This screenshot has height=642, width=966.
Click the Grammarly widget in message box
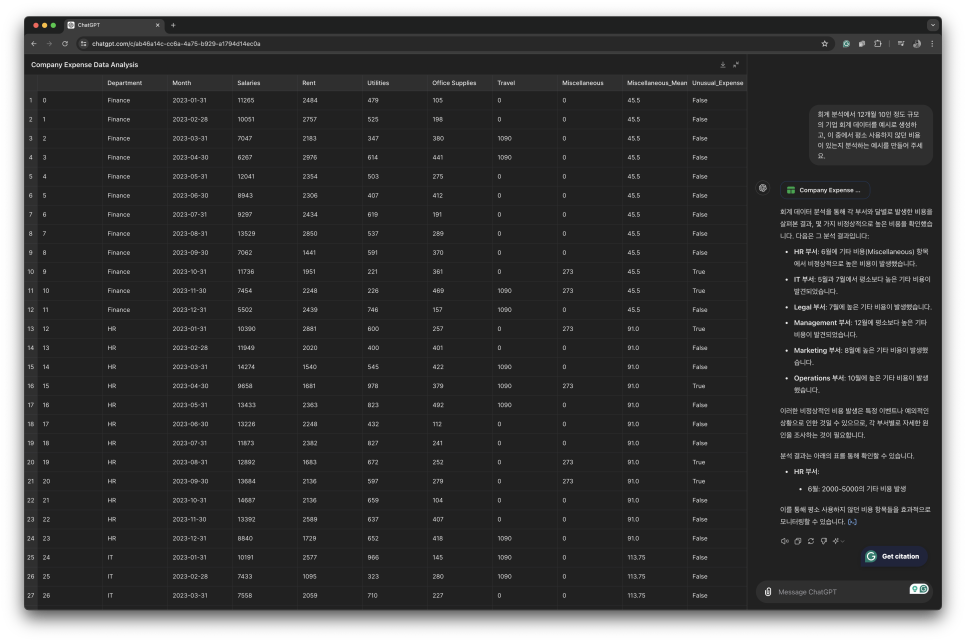[x=919, y=589]
